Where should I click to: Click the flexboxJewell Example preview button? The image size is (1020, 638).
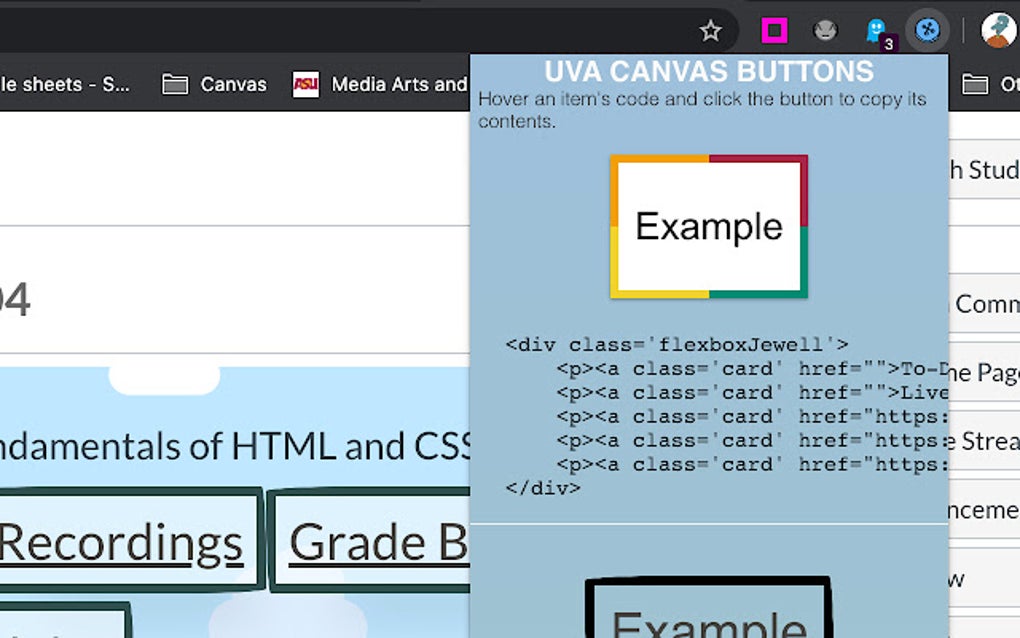tap(707, 227)
